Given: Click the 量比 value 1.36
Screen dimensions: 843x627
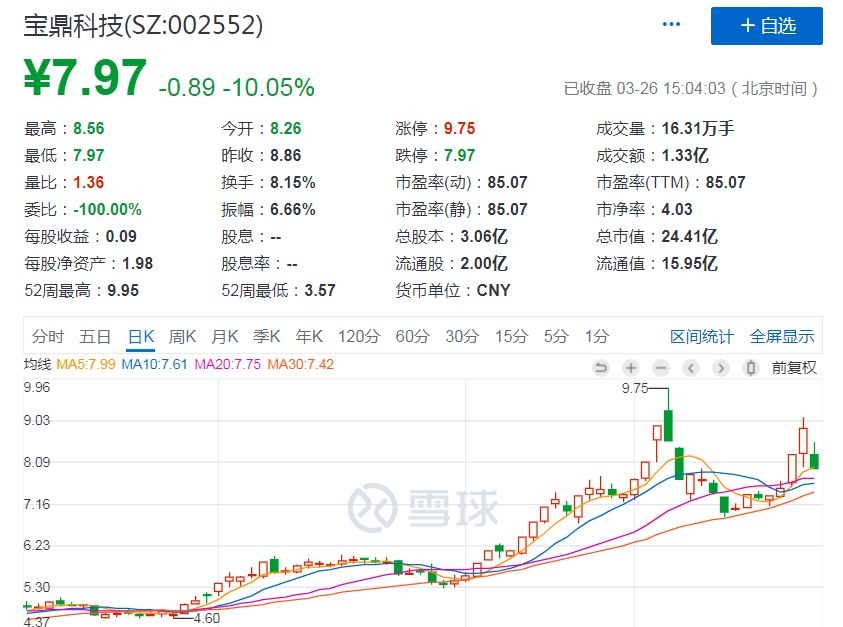Looking at the screenshot, I should 89,182.
